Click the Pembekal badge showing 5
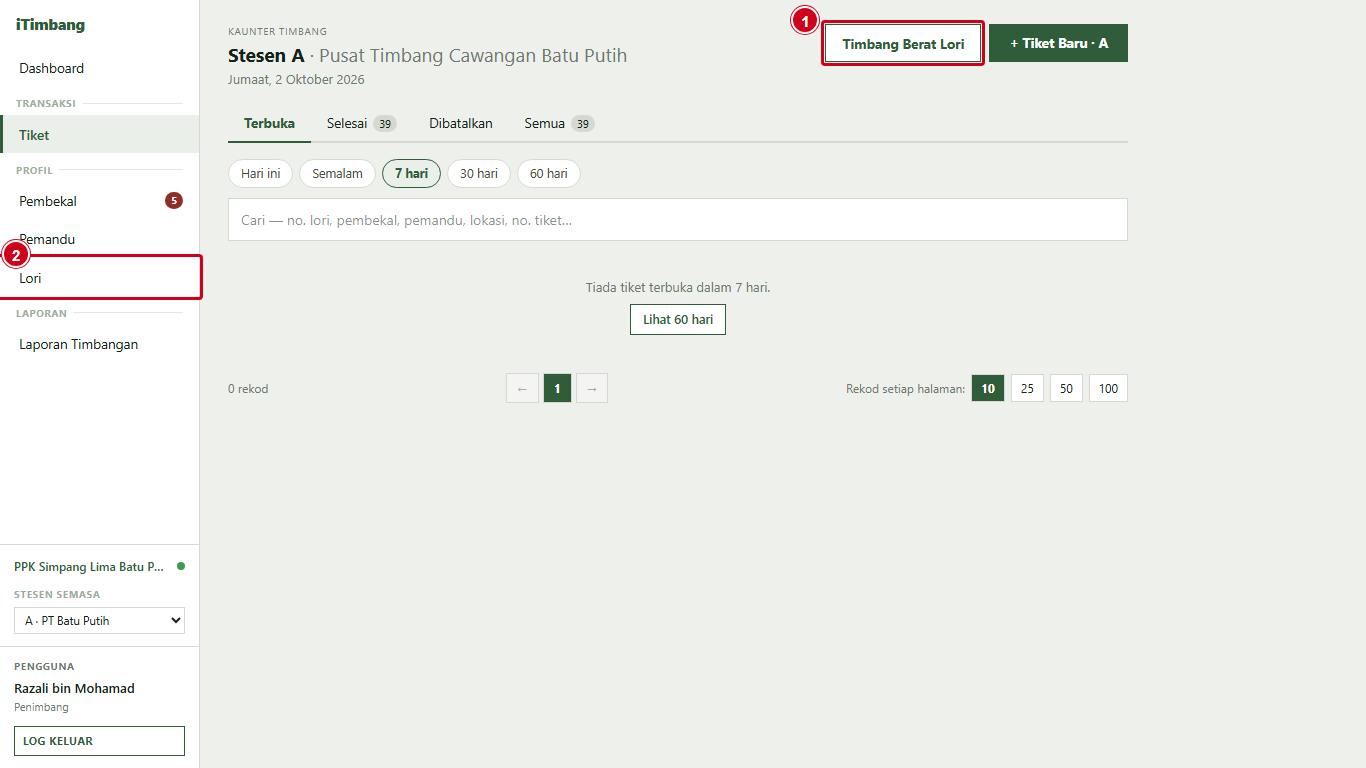This screenshot has width=1366, height=768. point(174,201)
